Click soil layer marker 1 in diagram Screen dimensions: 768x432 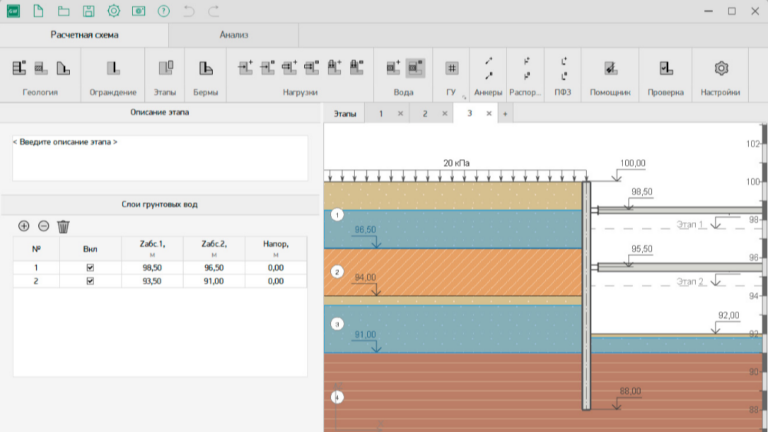click(337, 215)
